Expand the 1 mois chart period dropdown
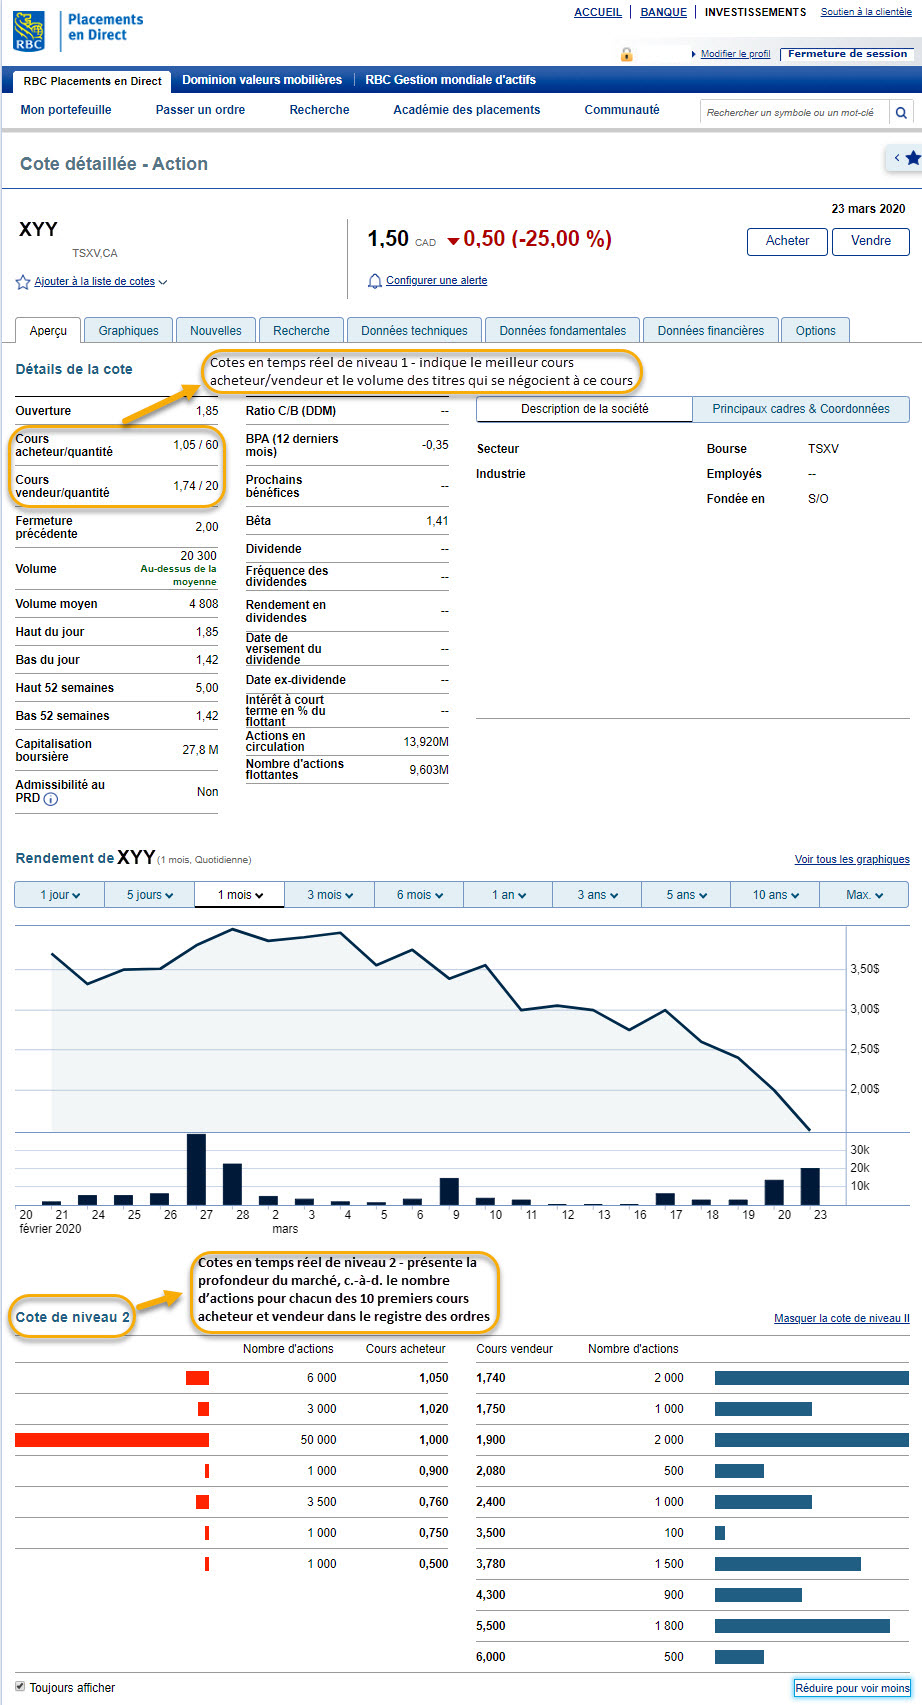Viewport: 922px width, 1705px height. tap(240, 895)
